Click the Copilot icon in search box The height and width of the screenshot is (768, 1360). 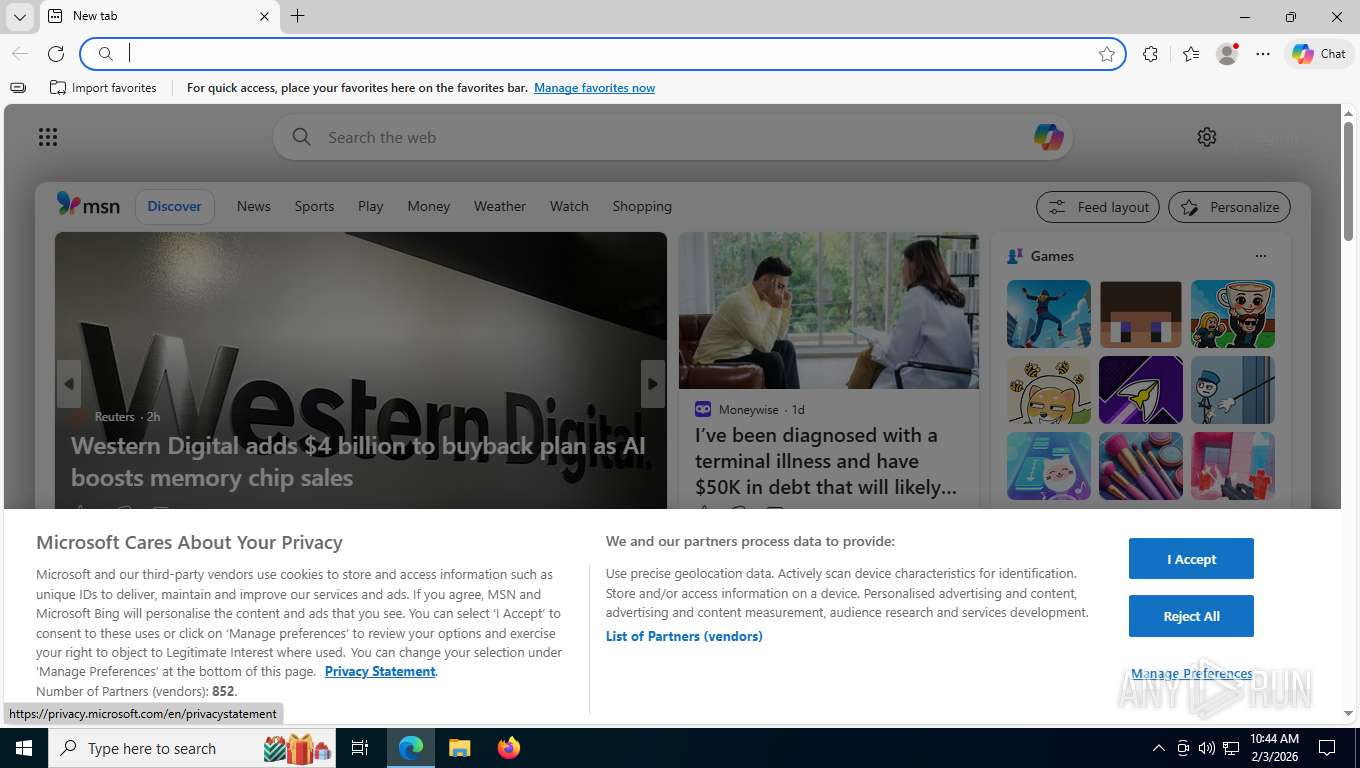pos(1048,137)
